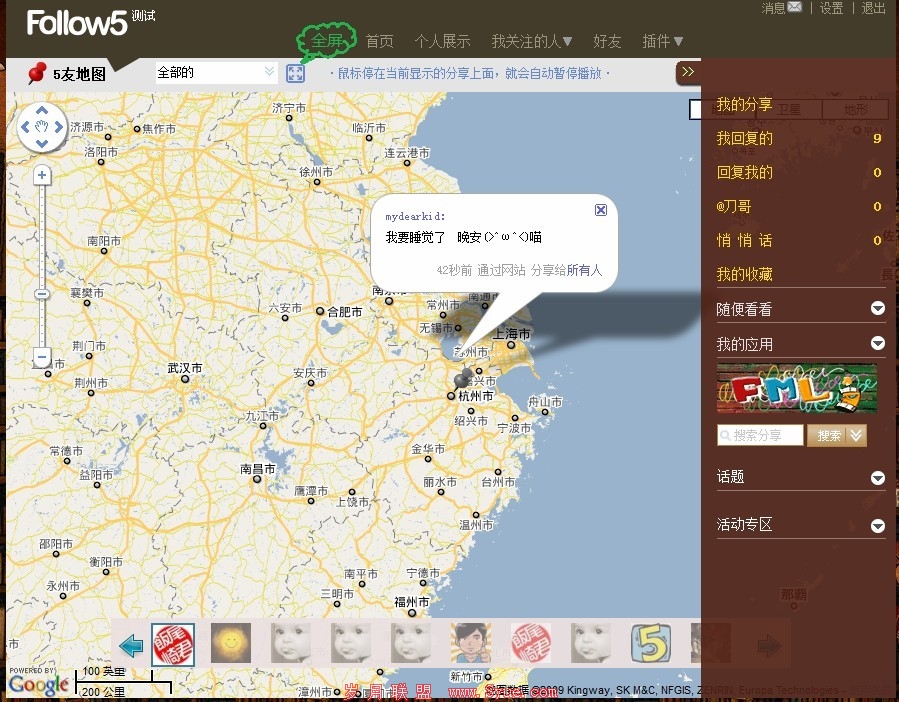Open 我的分享 in sidebar

744,104
